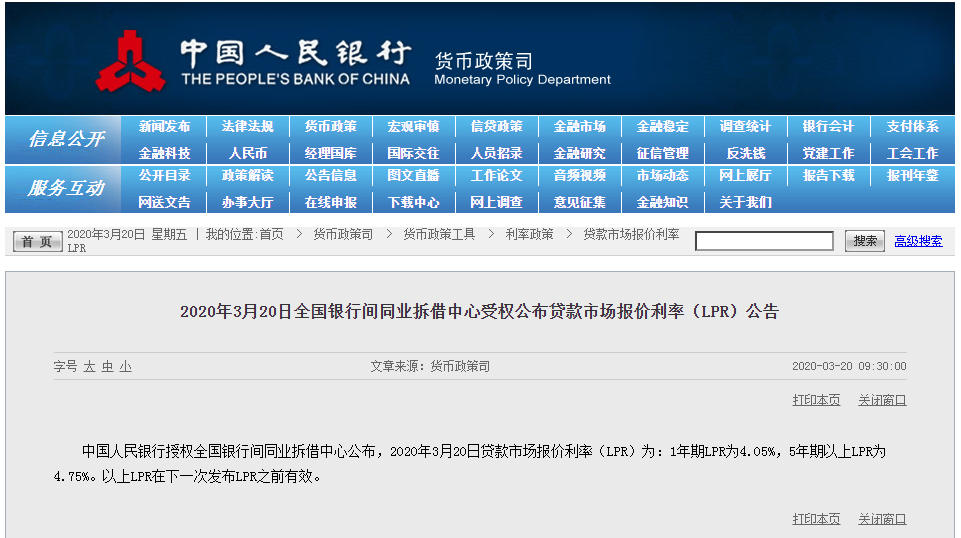961x538 pixels.
Task: Go to the 金融市场 menu section
Action: 579,127
